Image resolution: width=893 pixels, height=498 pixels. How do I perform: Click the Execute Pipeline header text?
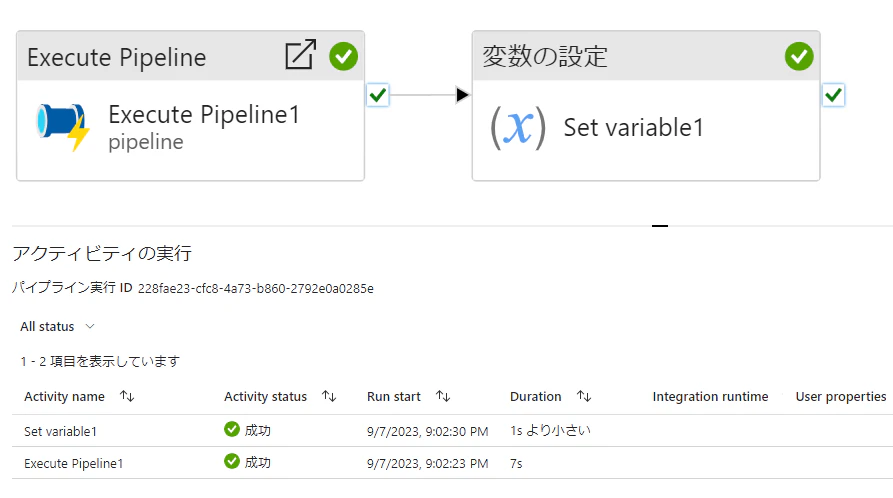[x=117, y=58]
